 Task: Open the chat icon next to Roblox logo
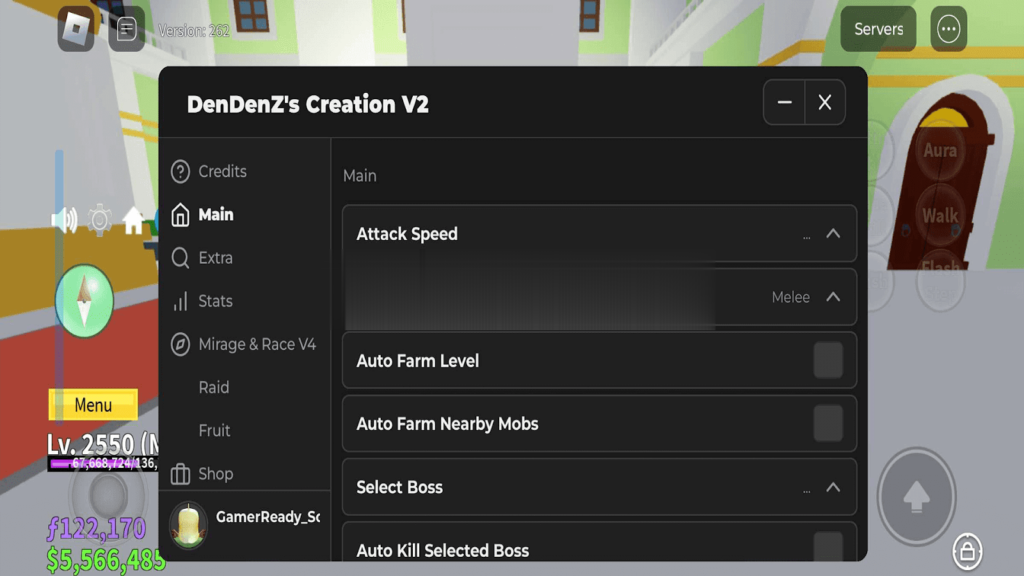(126, 29)
